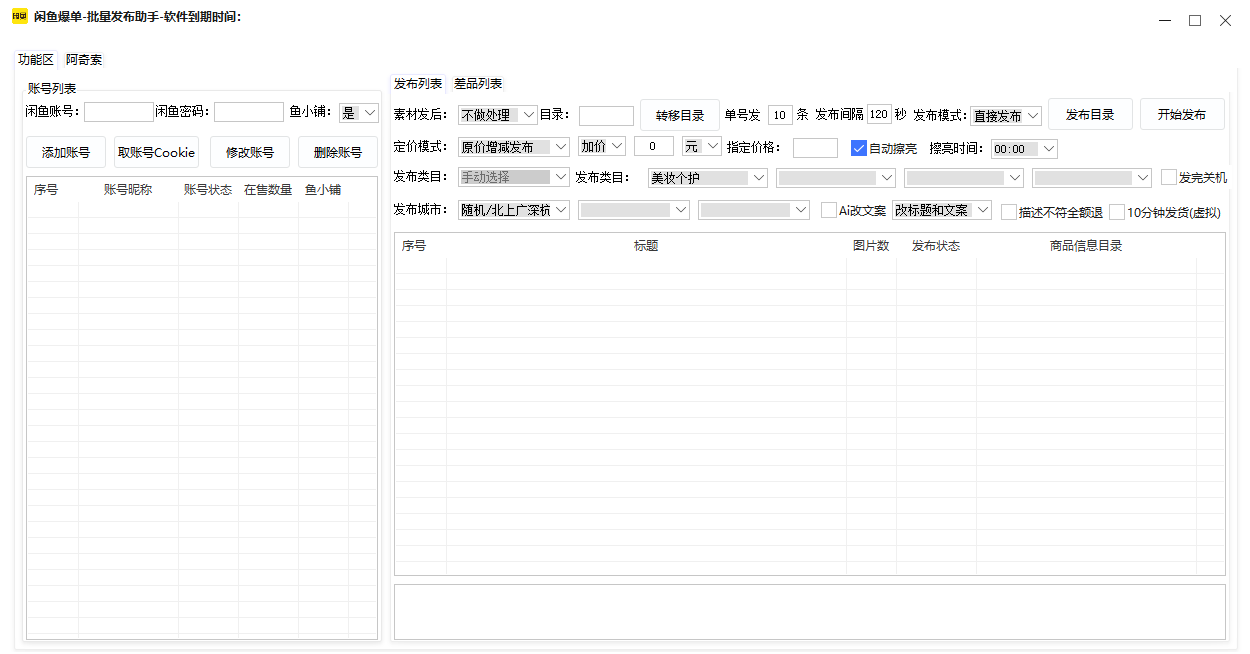Maximize the window using the title bar button
This screenshot has width=1250, height=654.
point(1194,20)
